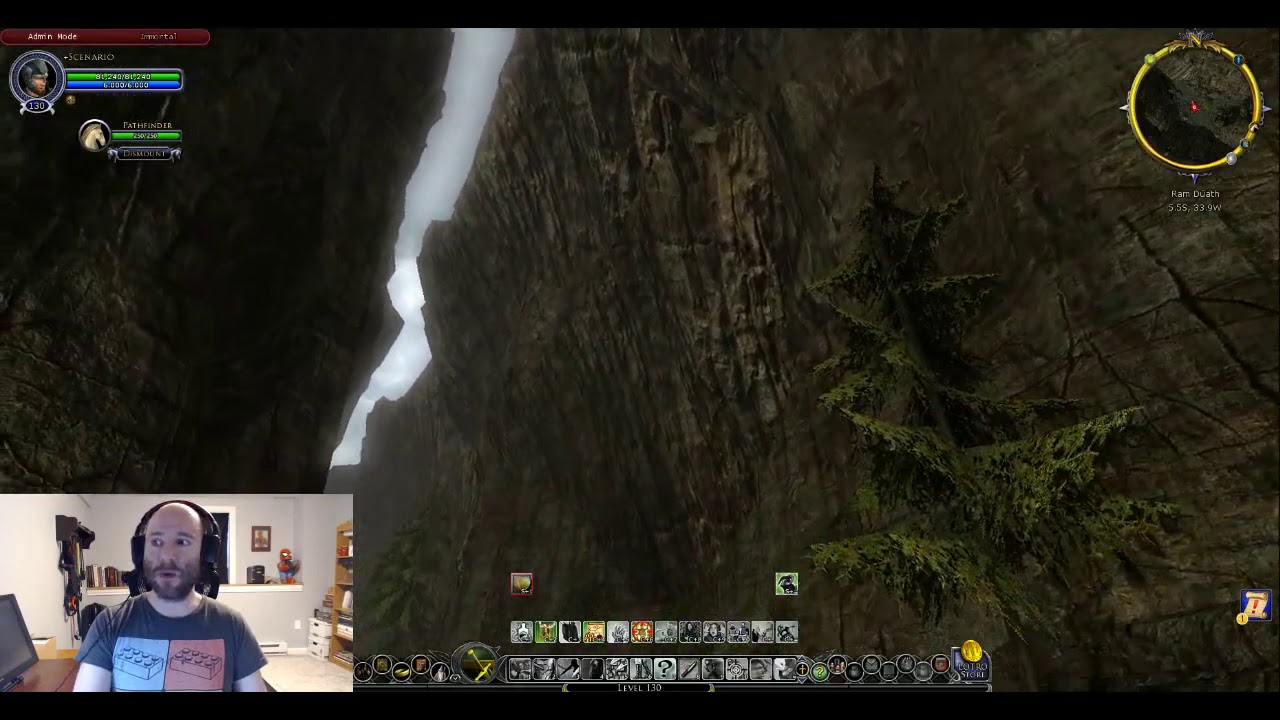The height and width of the screenshot is (720, 1280).
Task: Click the green orb on the minimap ring
Action: tap(1150, 60)
